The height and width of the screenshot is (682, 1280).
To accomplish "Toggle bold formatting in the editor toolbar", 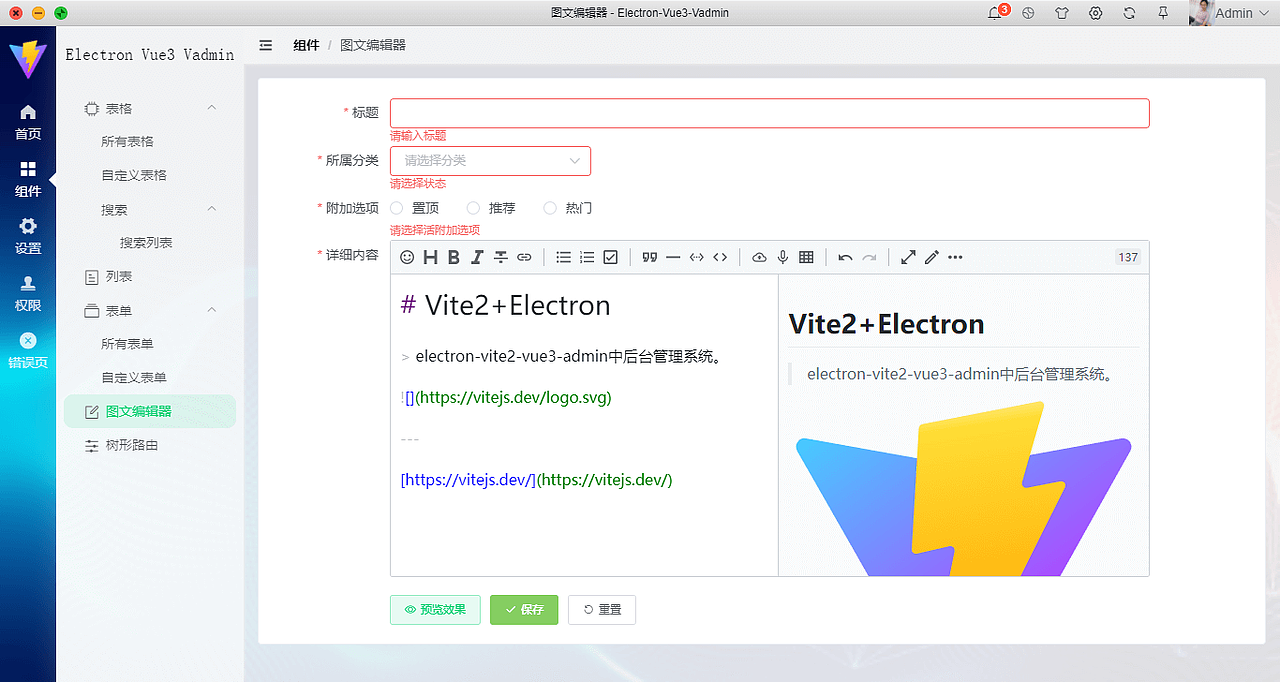I will click(453, 257).
